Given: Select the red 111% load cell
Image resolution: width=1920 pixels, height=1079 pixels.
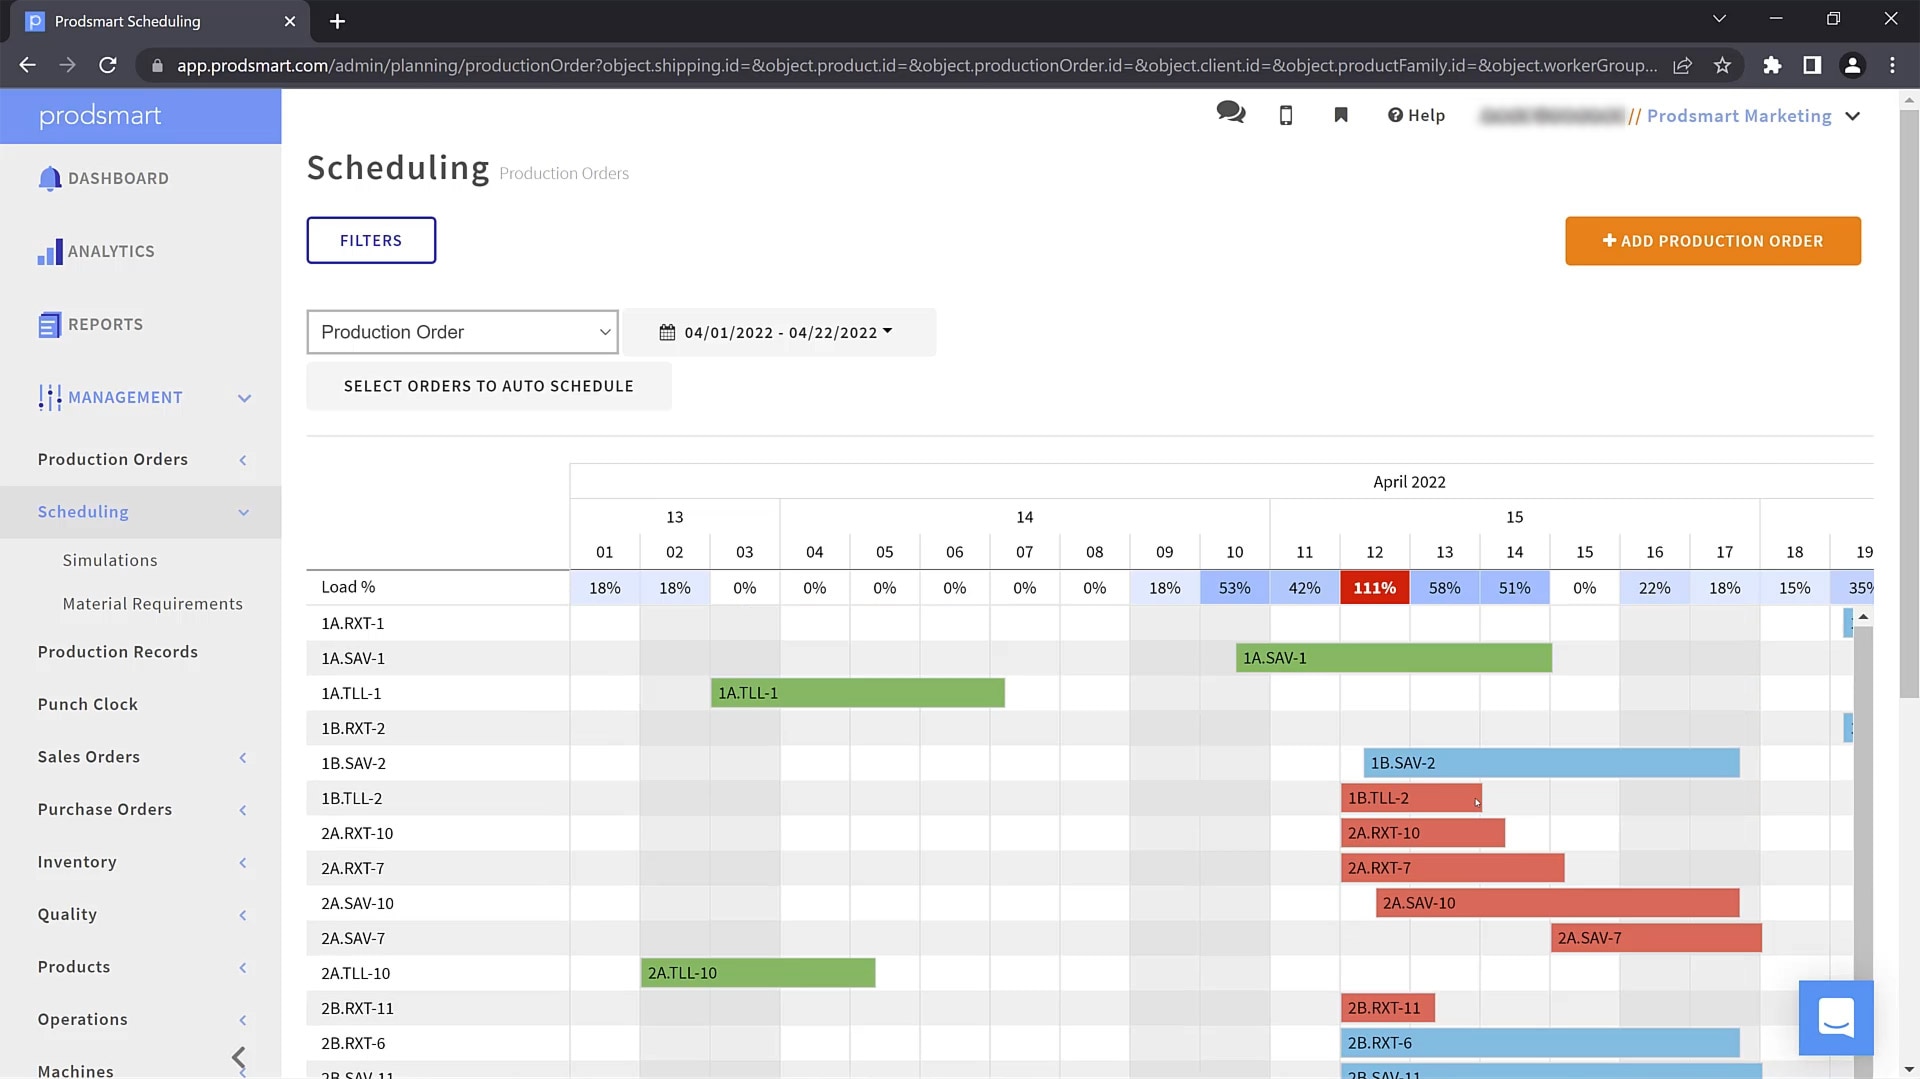Looking at the screenshot, I should click(1374, 588).
